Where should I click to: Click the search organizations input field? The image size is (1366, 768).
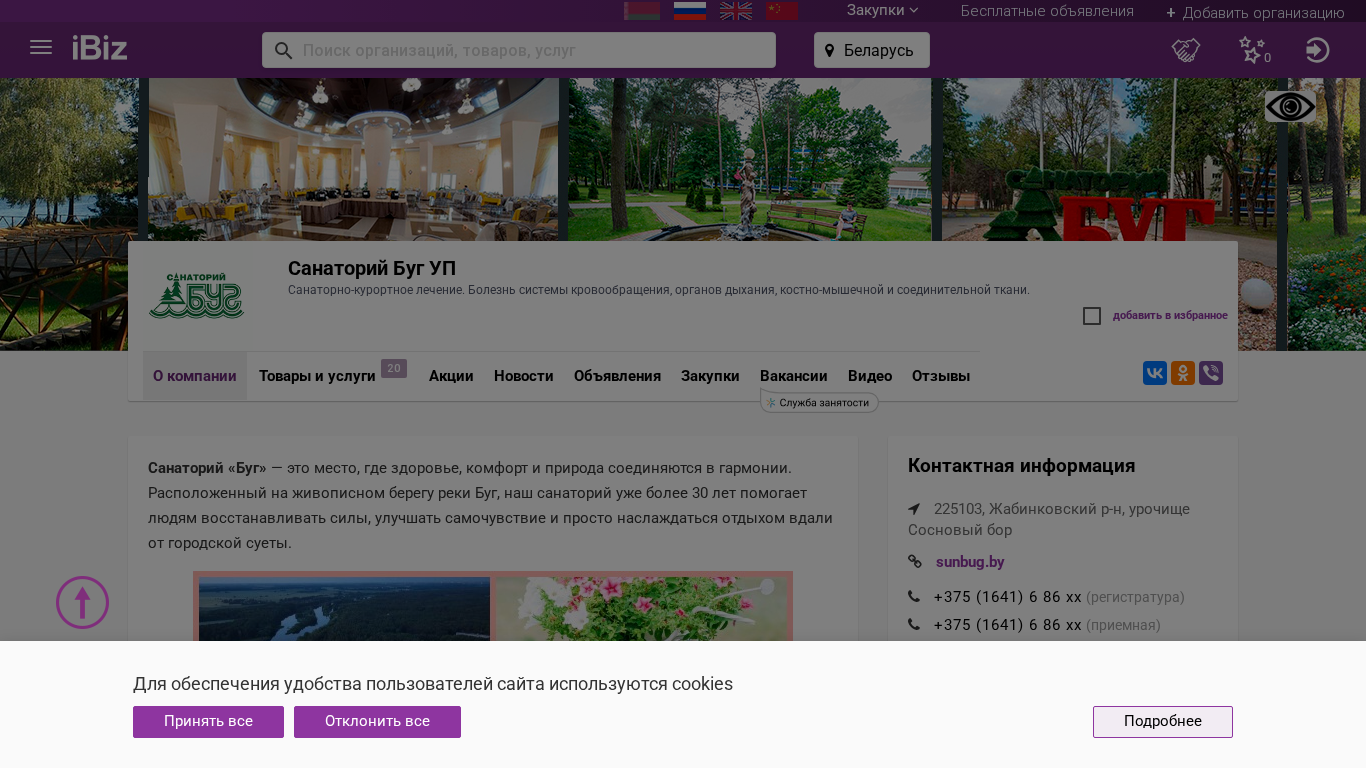coord(530,50)
